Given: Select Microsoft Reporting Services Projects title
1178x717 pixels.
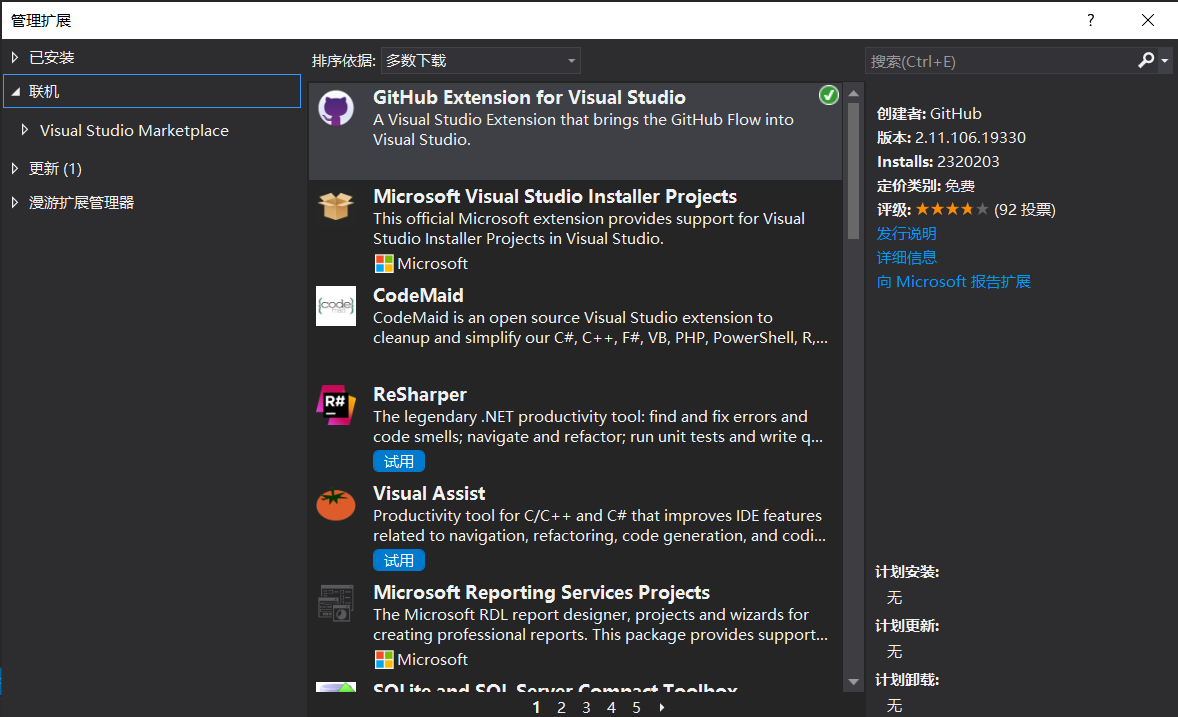Looking at the screenshot, I should point(542,593).
